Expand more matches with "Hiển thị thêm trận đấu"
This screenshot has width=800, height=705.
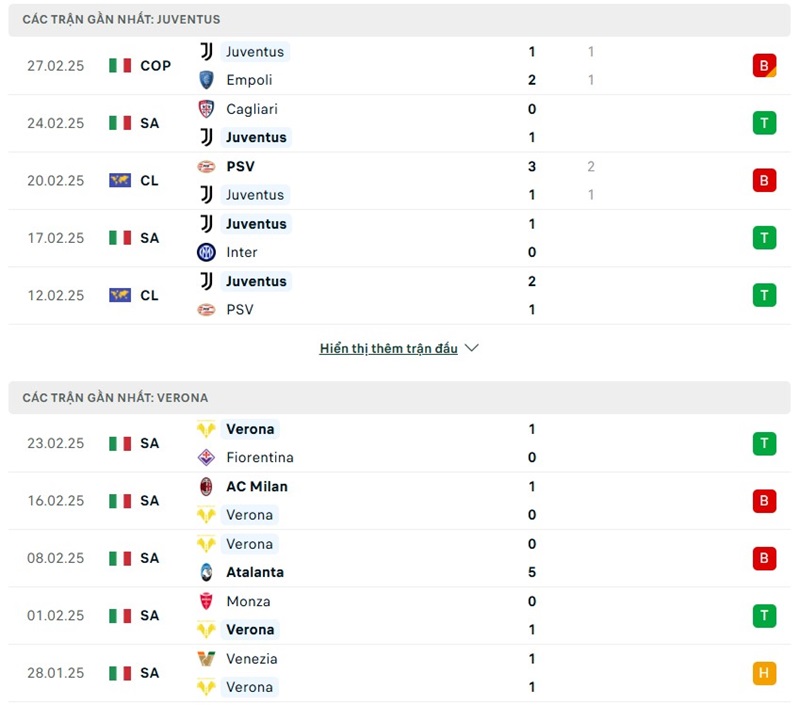coord(388,349)
